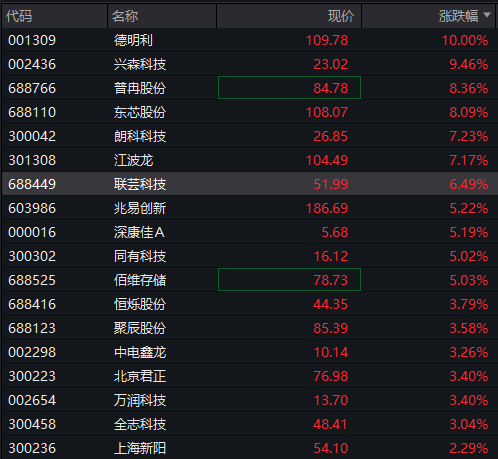Image resolution: width=498 pixels, height=459 pixels.
Task: Select stock name 东芯股份
Action: coord(140,112)
